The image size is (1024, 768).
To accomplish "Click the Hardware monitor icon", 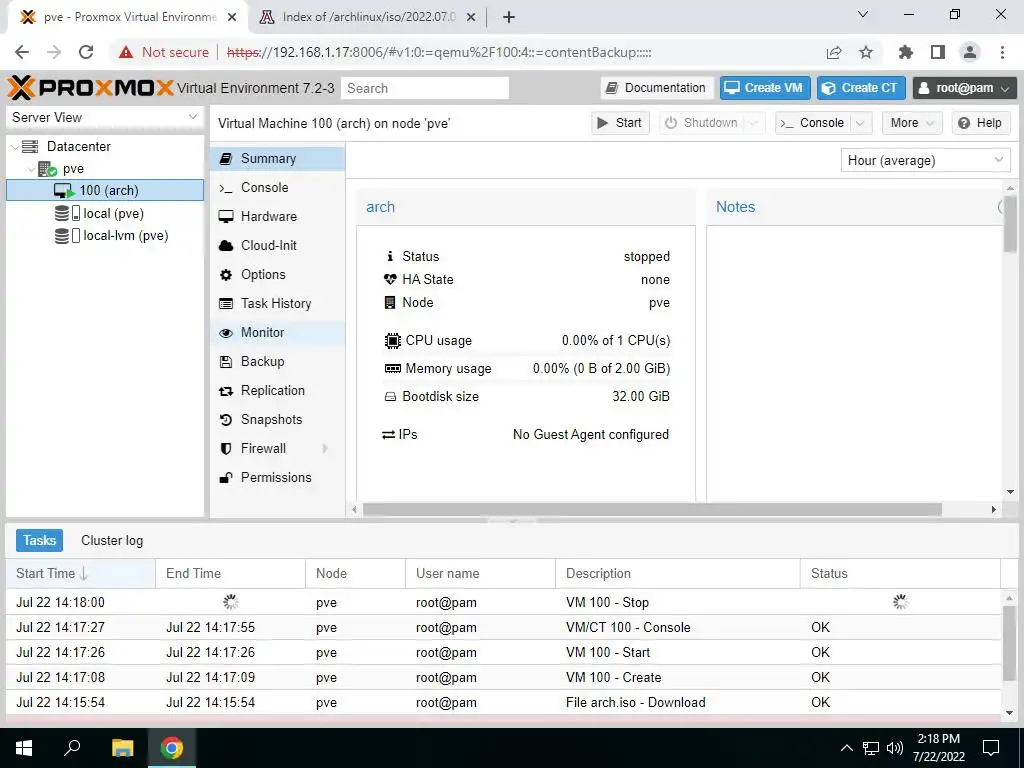I will pos(226,216).
